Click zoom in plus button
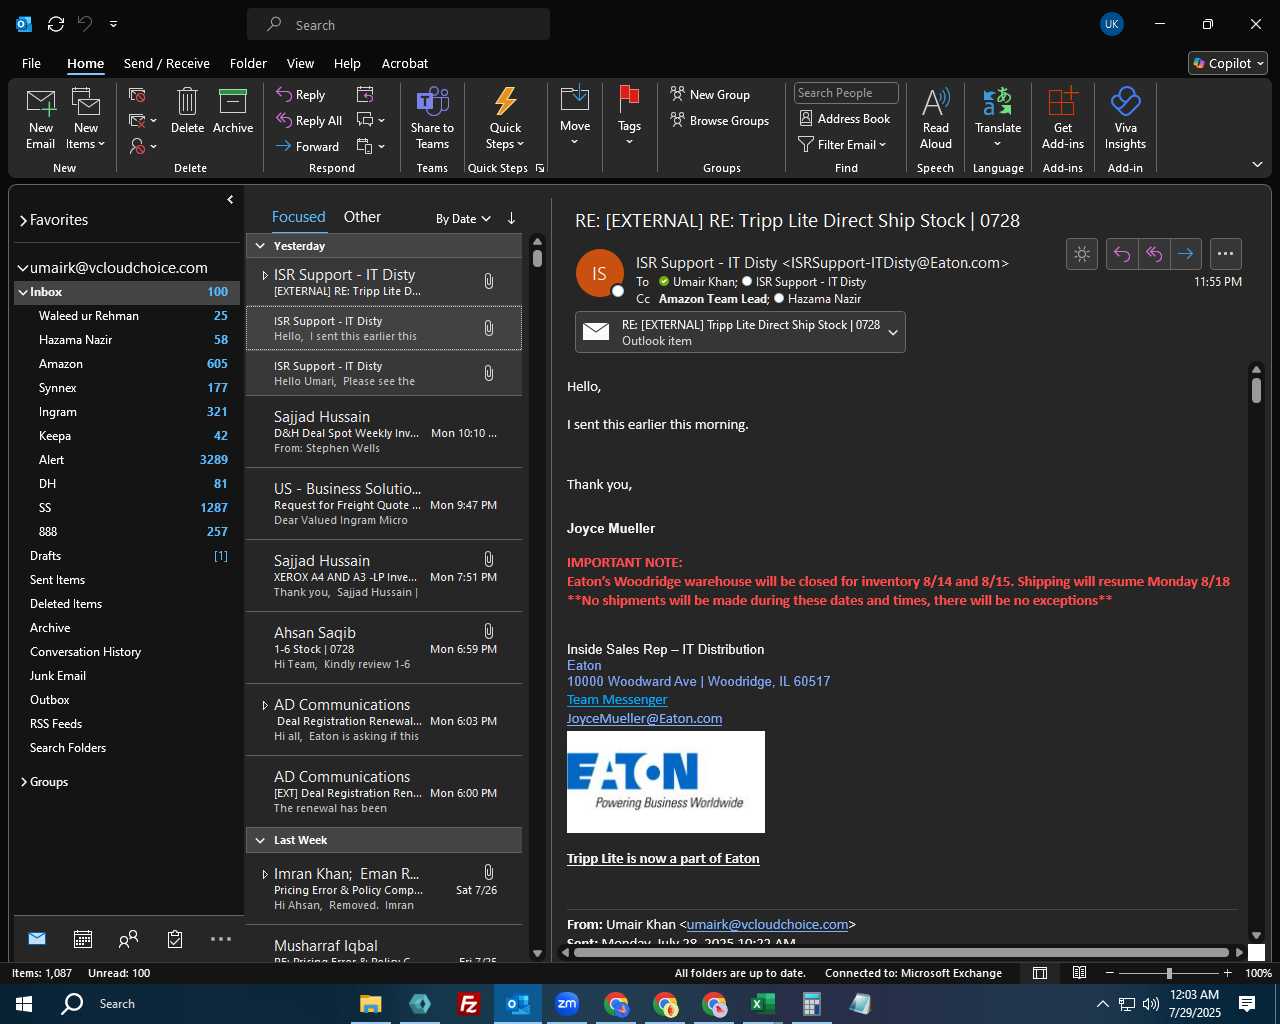 [1227, 973]
